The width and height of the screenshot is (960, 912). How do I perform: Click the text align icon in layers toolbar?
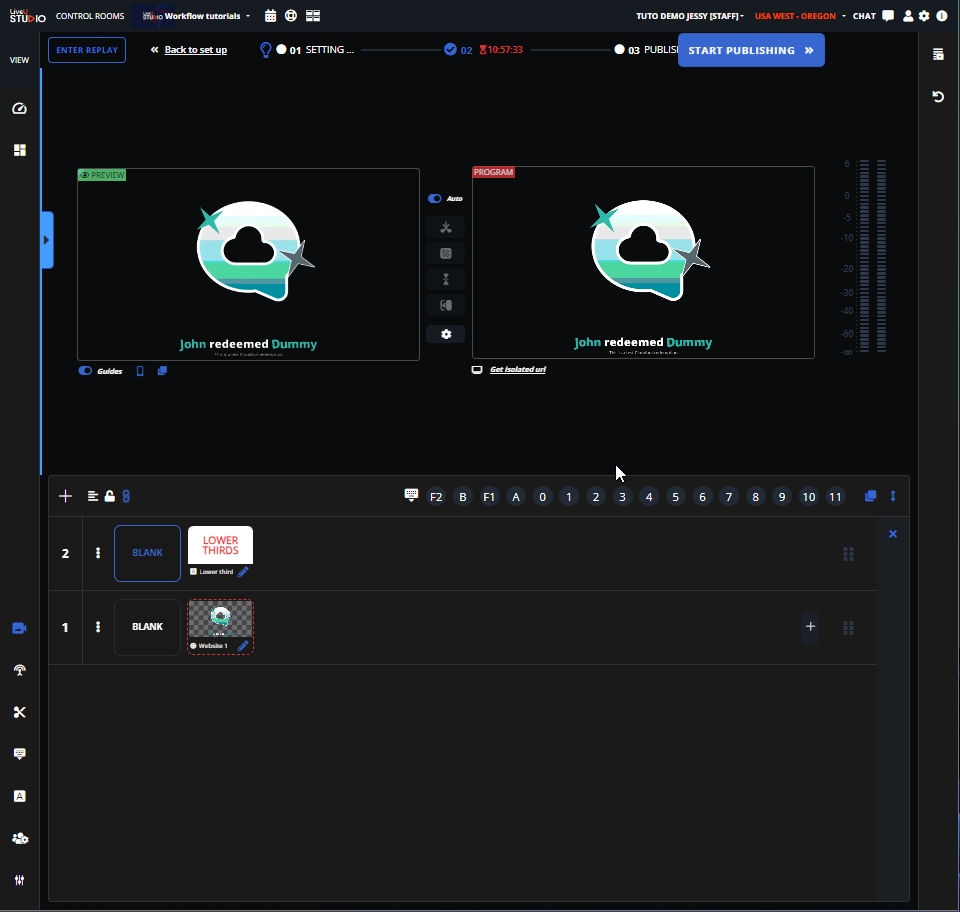[93, 496]
